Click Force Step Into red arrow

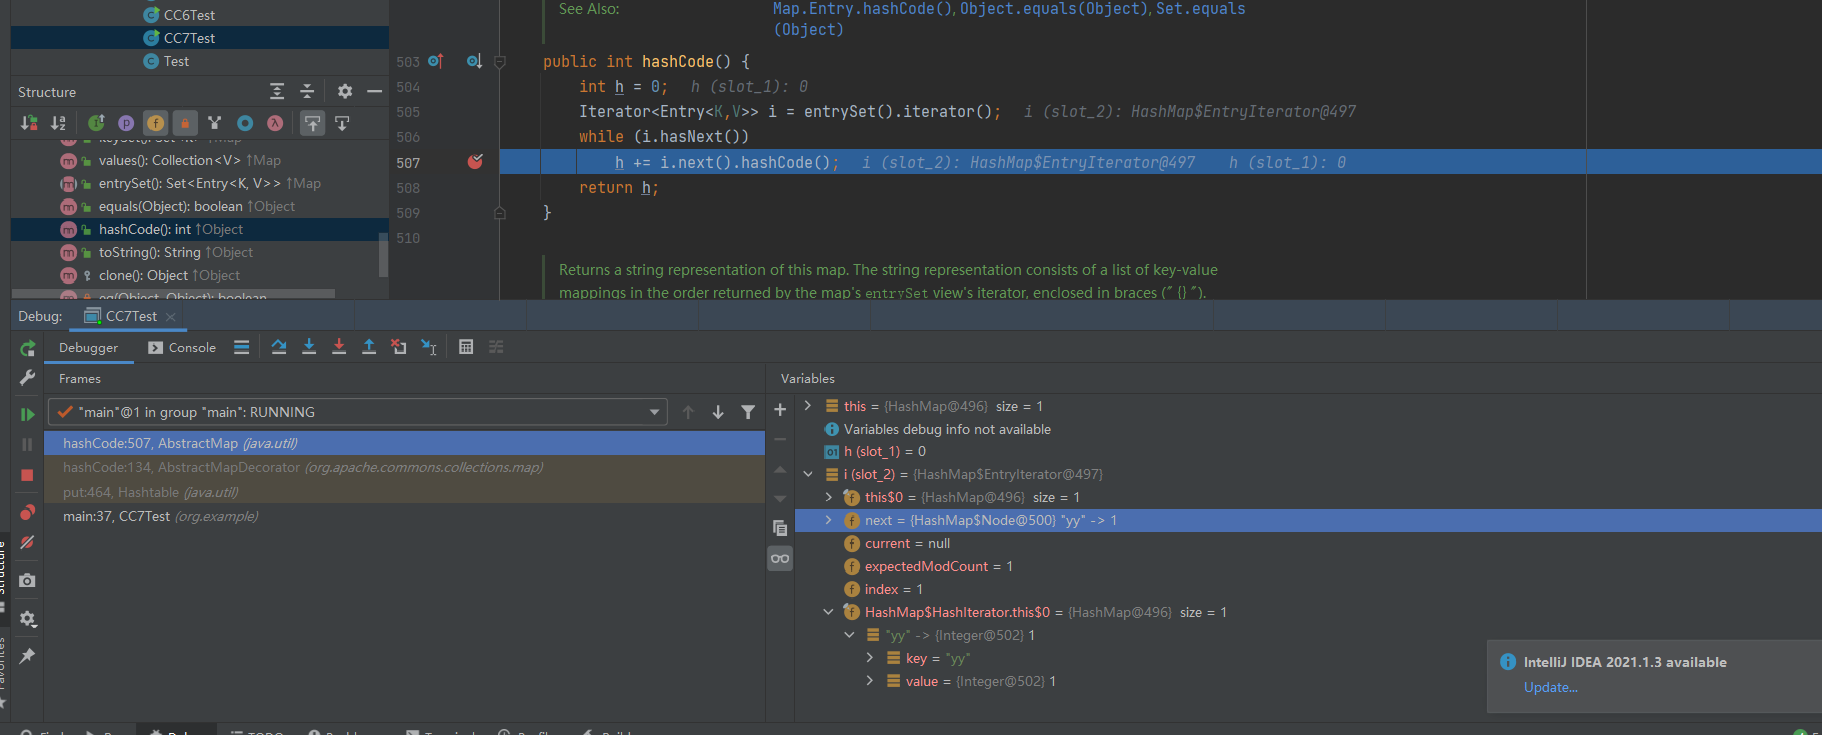tap(339, 347)
